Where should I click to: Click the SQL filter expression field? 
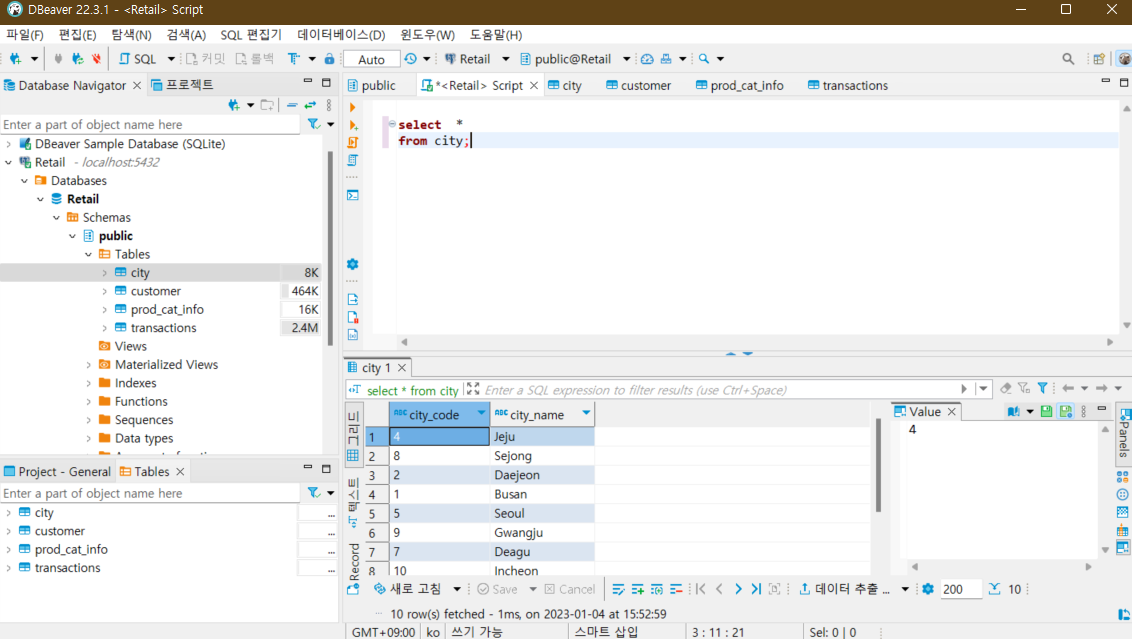pyautogui.click(x=722, y=390)
